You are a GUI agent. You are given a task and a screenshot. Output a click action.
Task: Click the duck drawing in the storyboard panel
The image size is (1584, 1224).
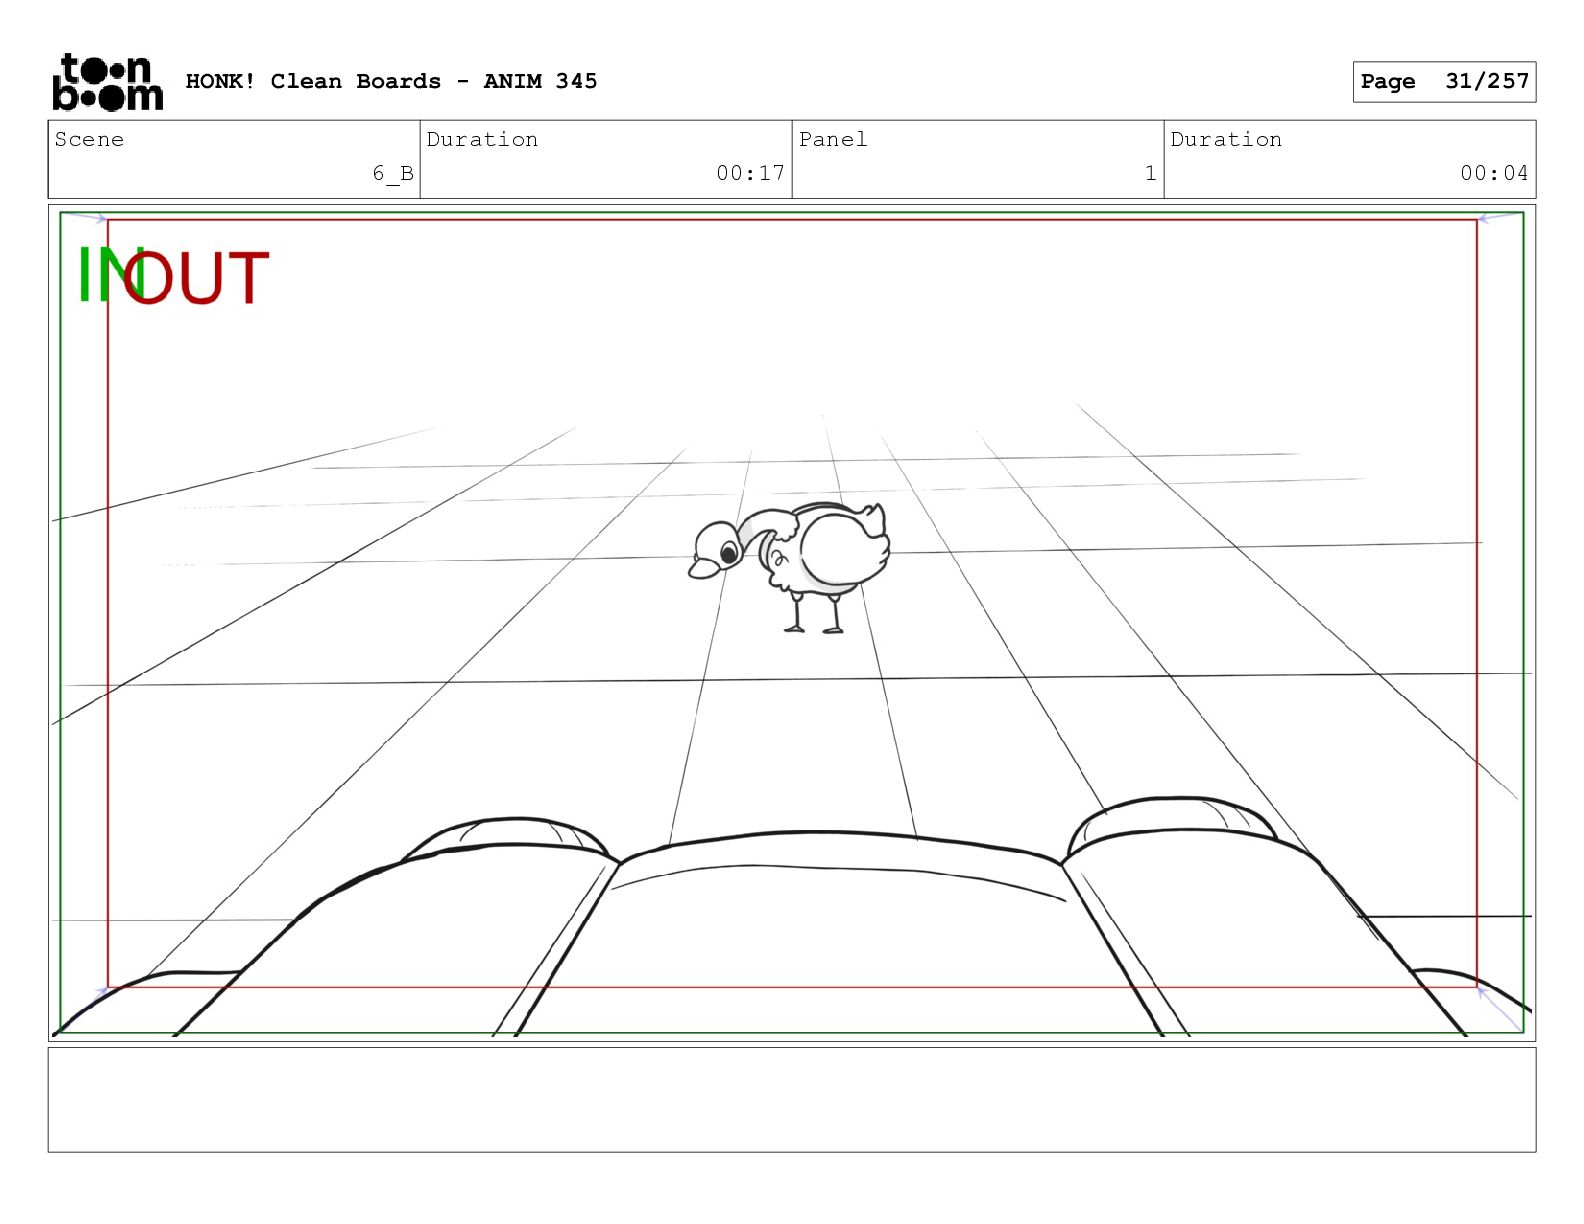(788, 566)
